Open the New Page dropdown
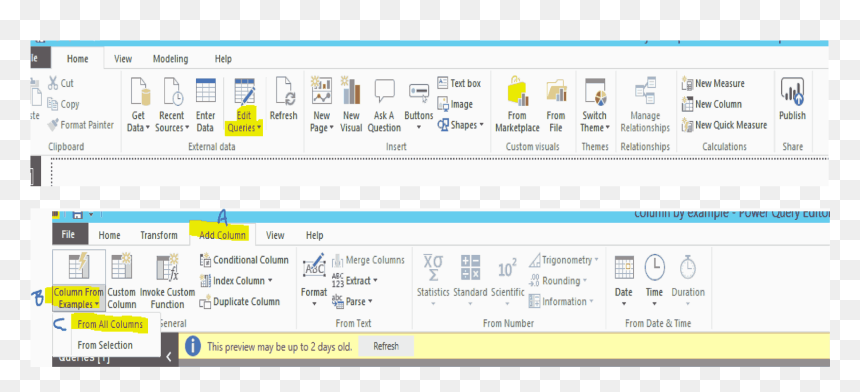The height and width of the screenshot is (392, 860). (x=322, y=105)
